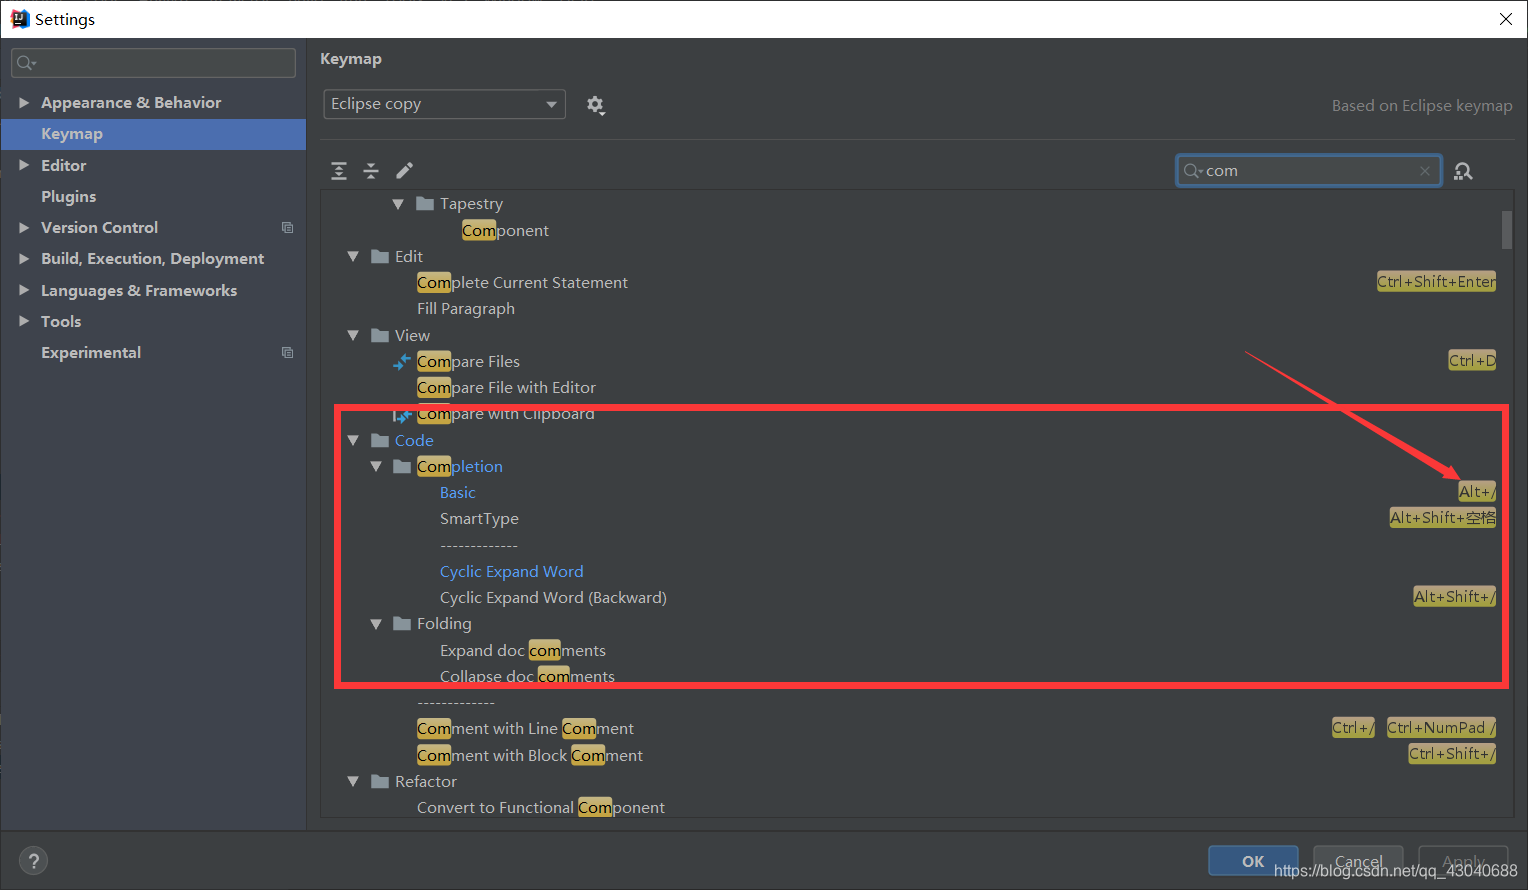1528x890 pixels.
Task: Select Basic completion action
Action: (x=458, y=493)
